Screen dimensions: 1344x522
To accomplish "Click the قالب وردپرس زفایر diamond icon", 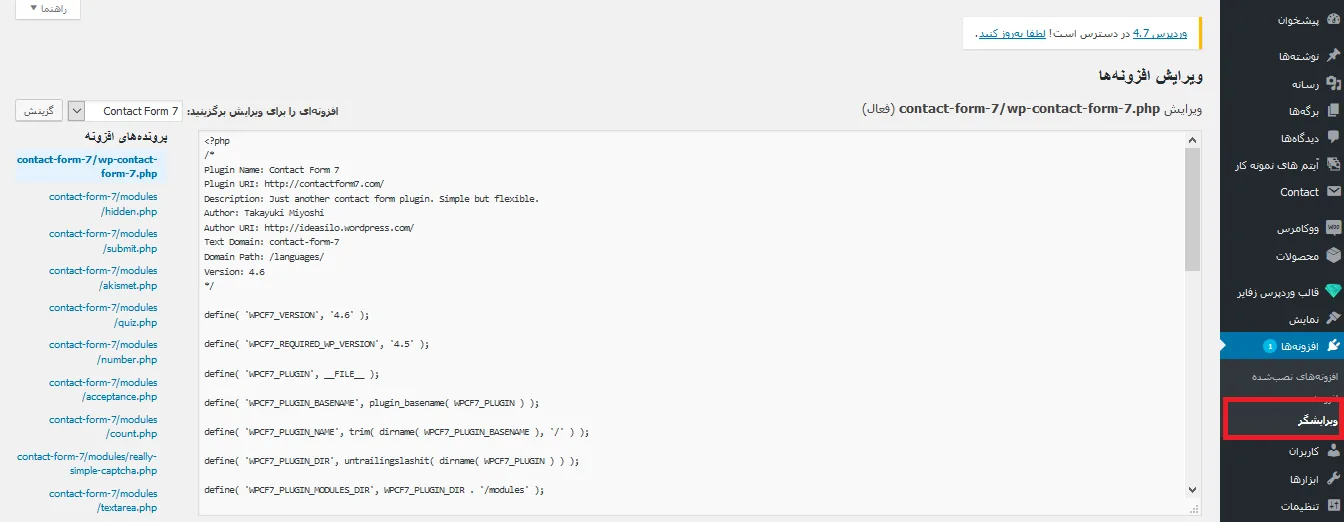I will click(1333, 292).
